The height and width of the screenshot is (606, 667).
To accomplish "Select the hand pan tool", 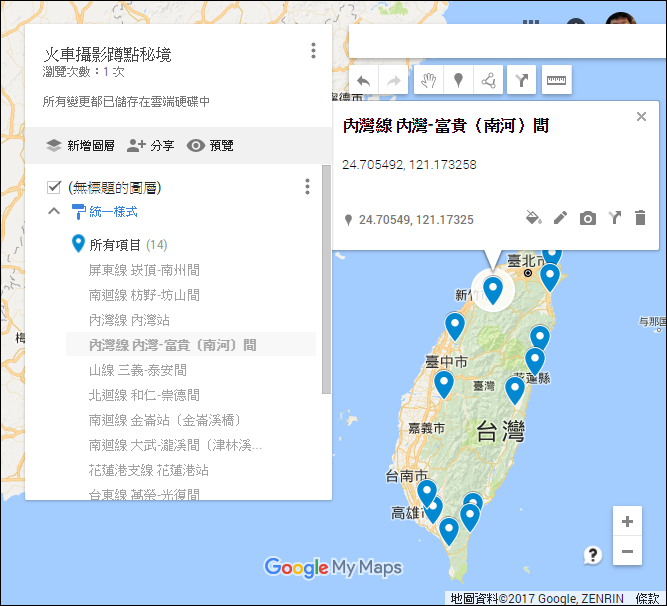I will click(428, 80).
